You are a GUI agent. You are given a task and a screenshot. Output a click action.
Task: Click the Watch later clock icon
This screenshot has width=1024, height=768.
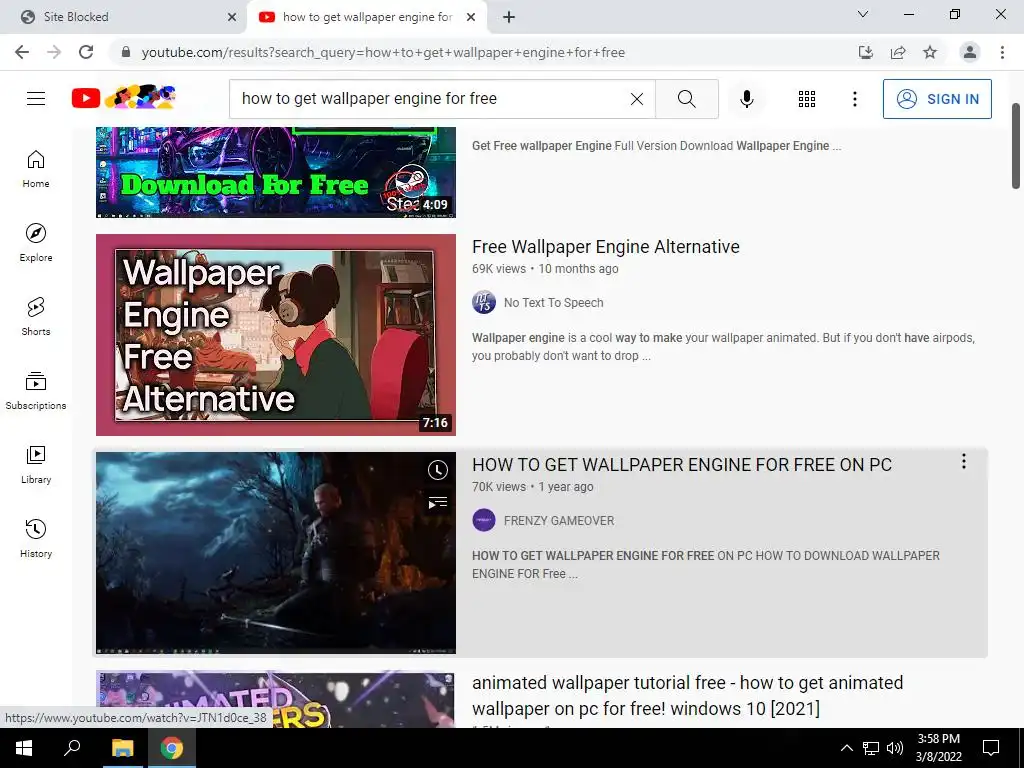tap(438, 470)
